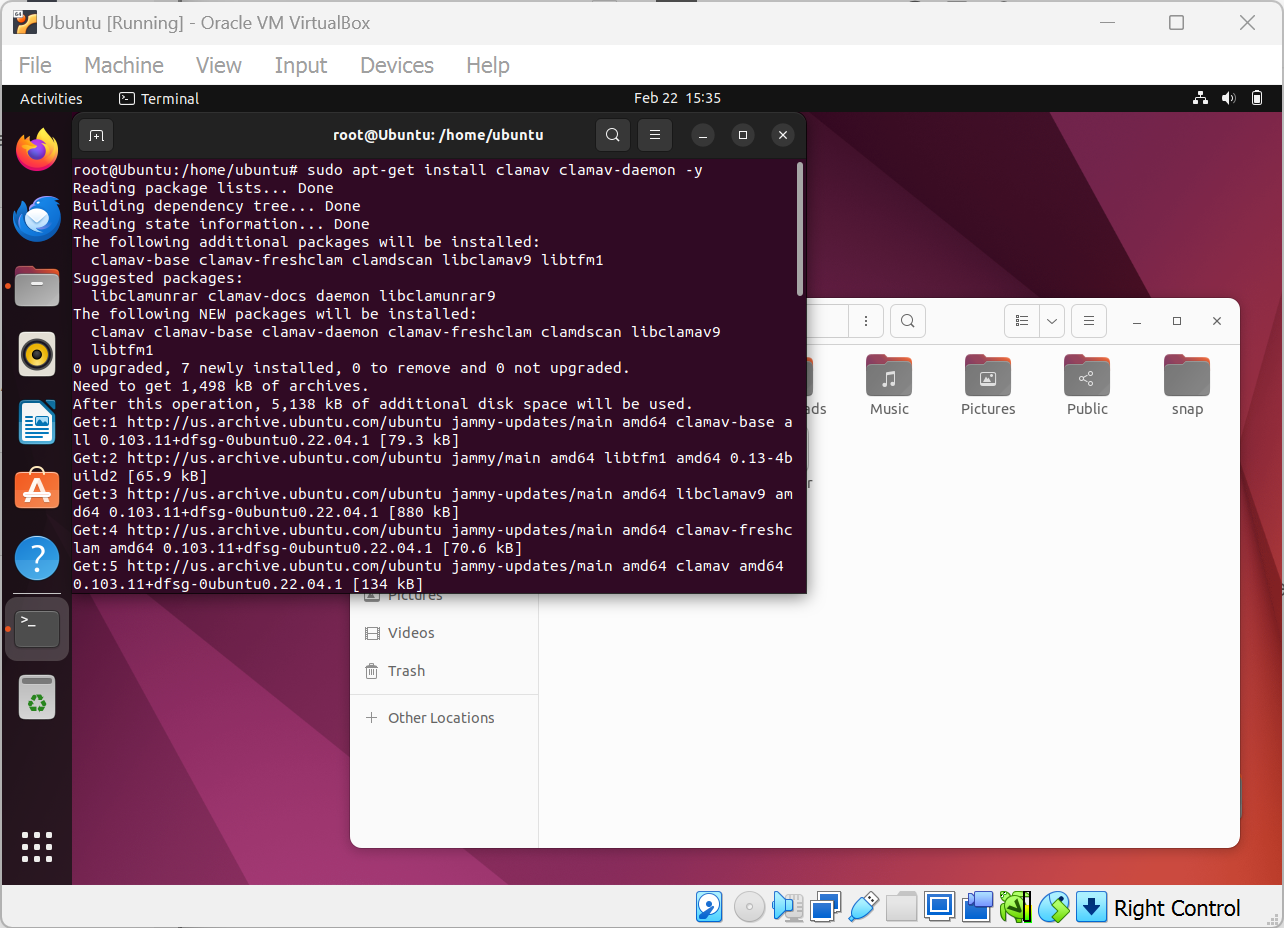Click the green turtle CPU icon in status bar
1284x928 pixels.
pos(1015,907)
